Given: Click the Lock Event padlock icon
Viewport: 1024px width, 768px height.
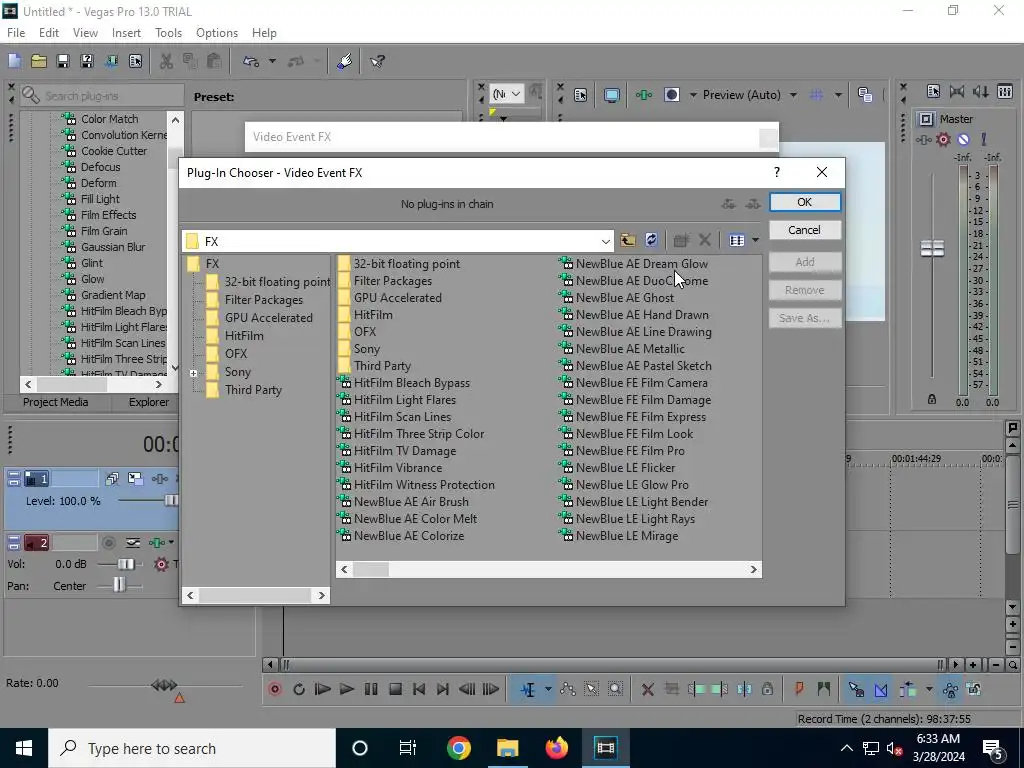Looking at the screenshot, I should pyautogui.click(x=767, y=689).
